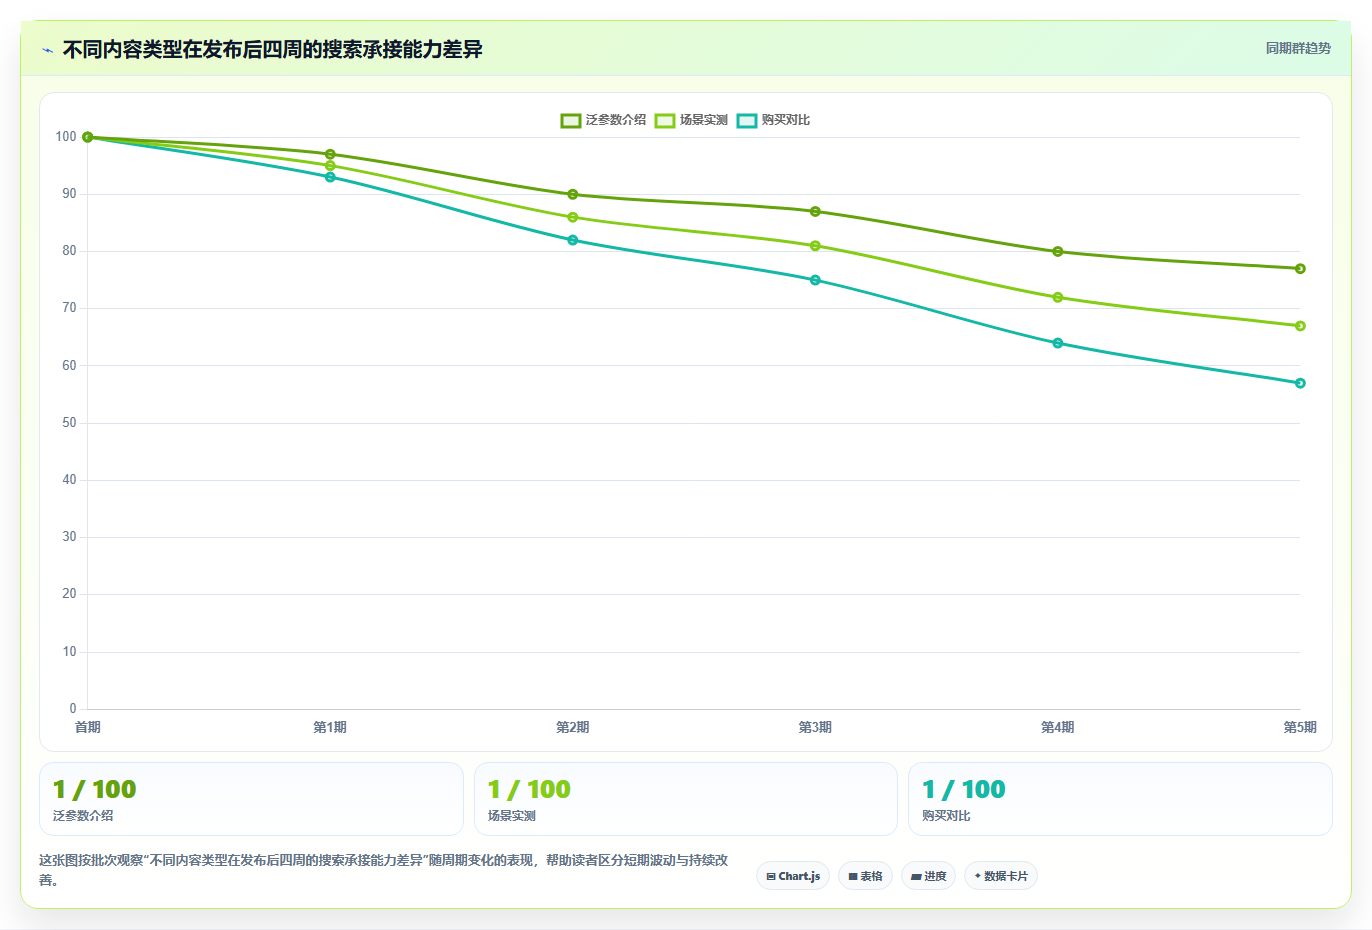Image resolution: width=1372 pixels, height=930 pixels.
Task: Select the 购买对比 data point at 第3期
Action: click(x=815, y=280)
